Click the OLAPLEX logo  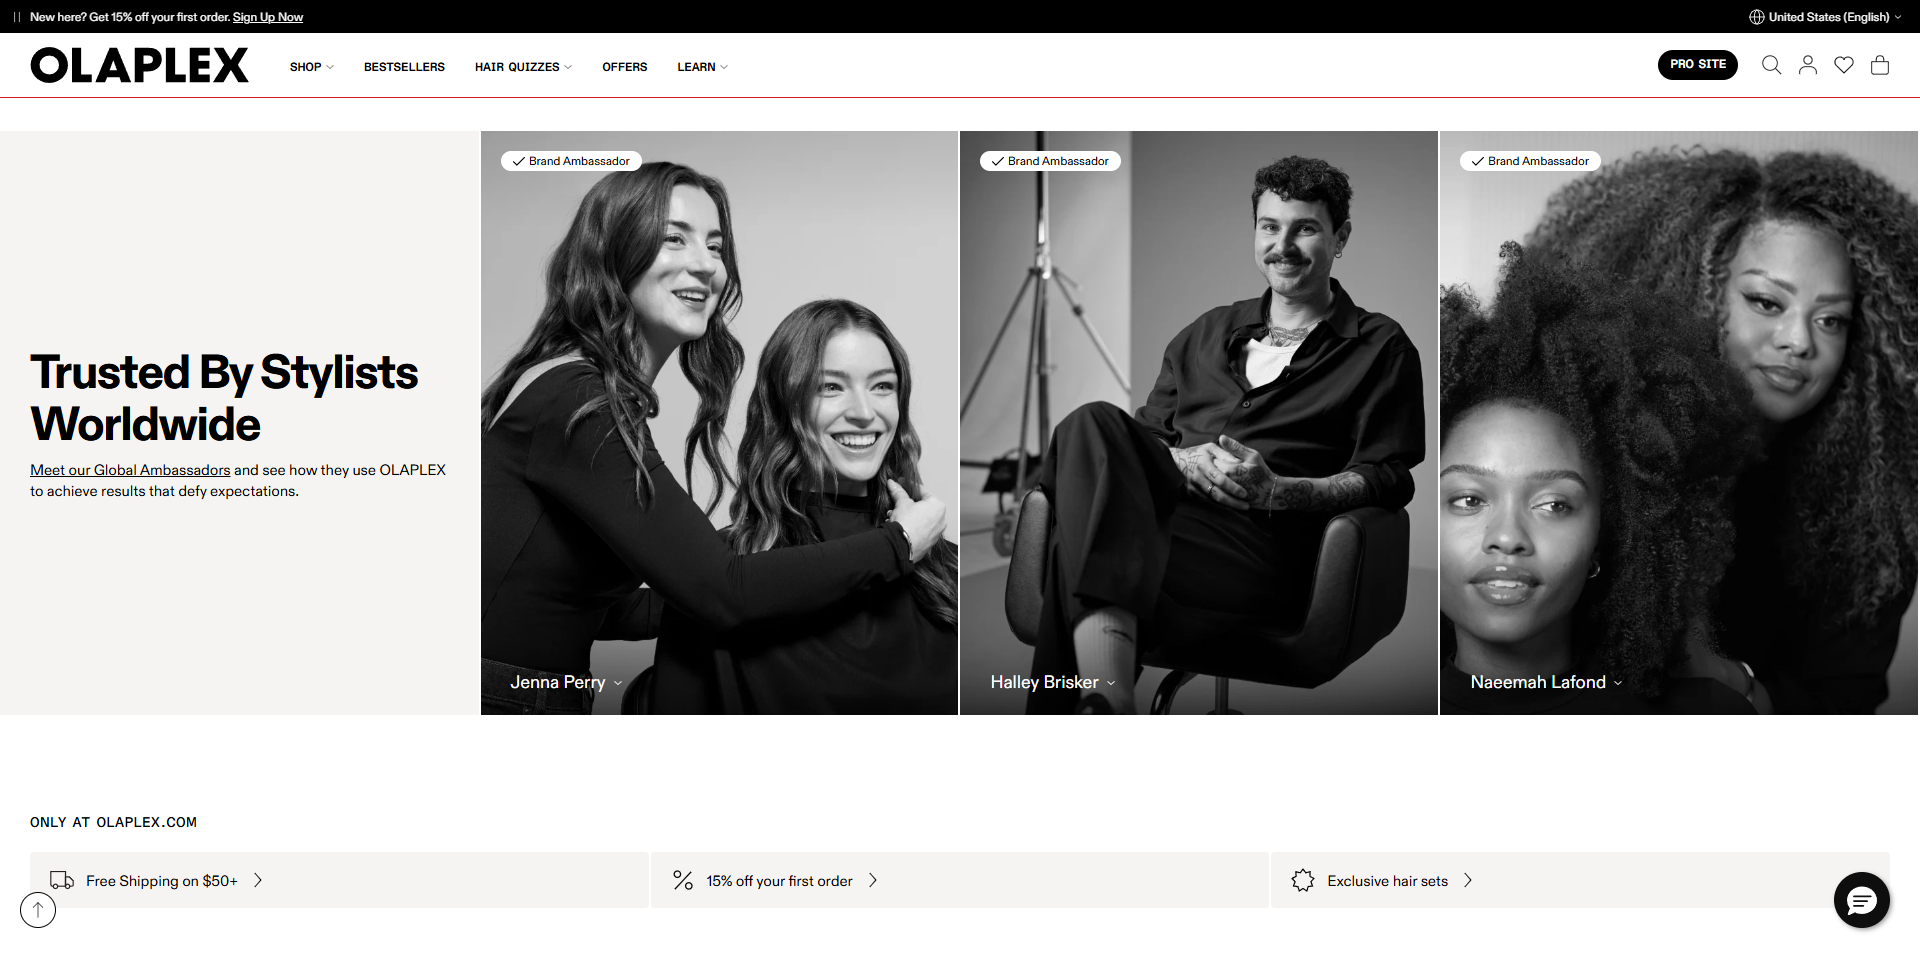[139, 65]
